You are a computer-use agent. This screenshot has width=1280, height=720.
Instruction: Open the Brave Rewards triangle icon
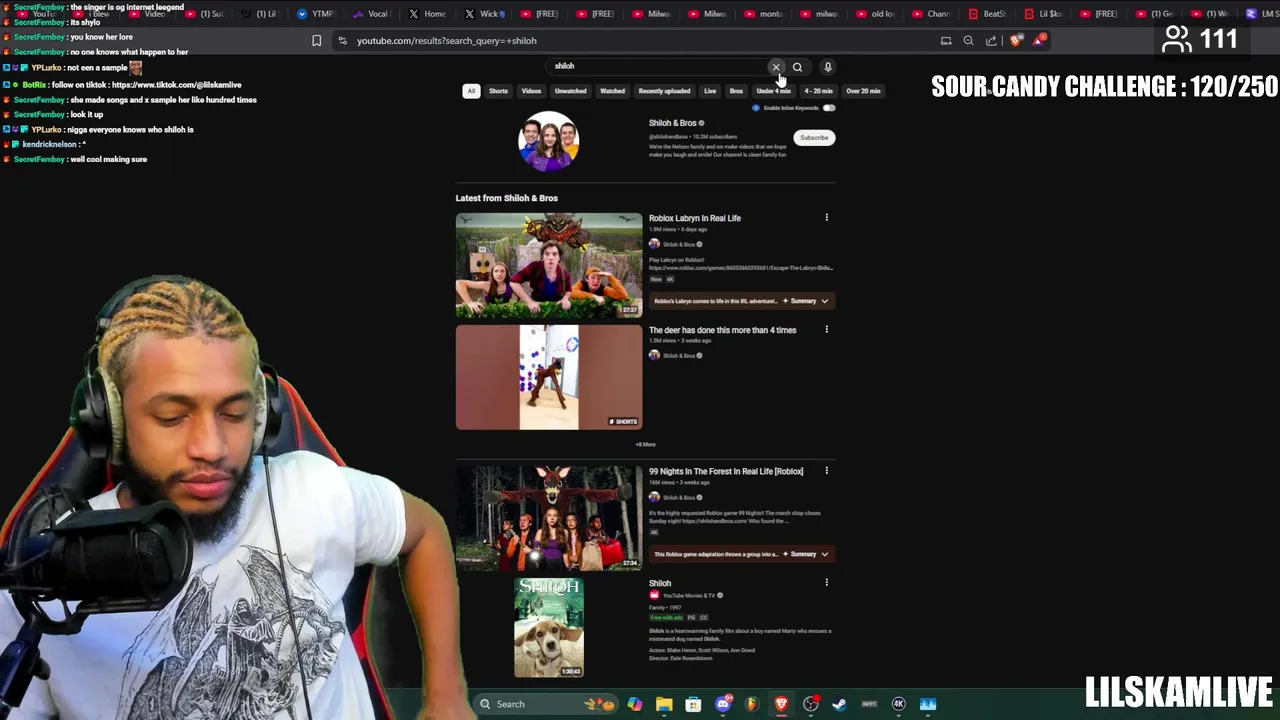click(1040, 41)
